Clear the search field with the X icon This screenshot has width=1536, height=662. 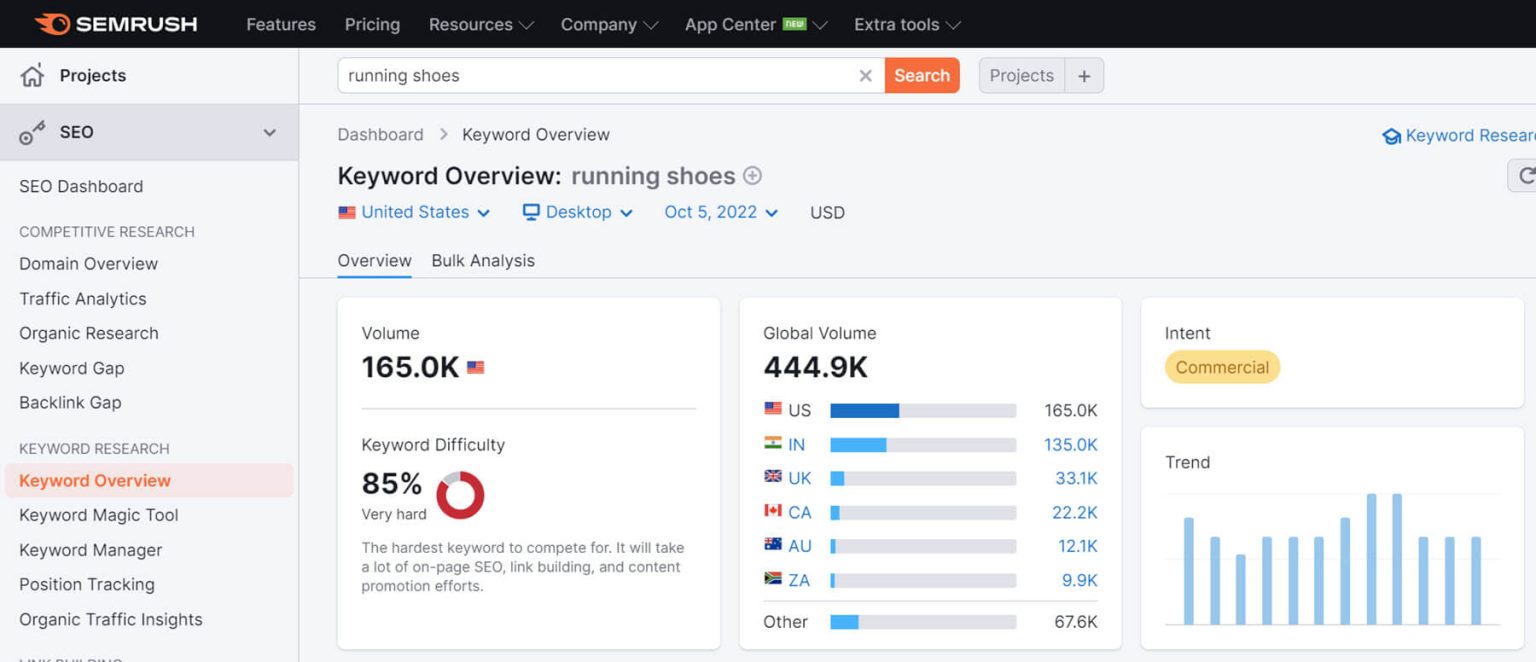point(865,75)
